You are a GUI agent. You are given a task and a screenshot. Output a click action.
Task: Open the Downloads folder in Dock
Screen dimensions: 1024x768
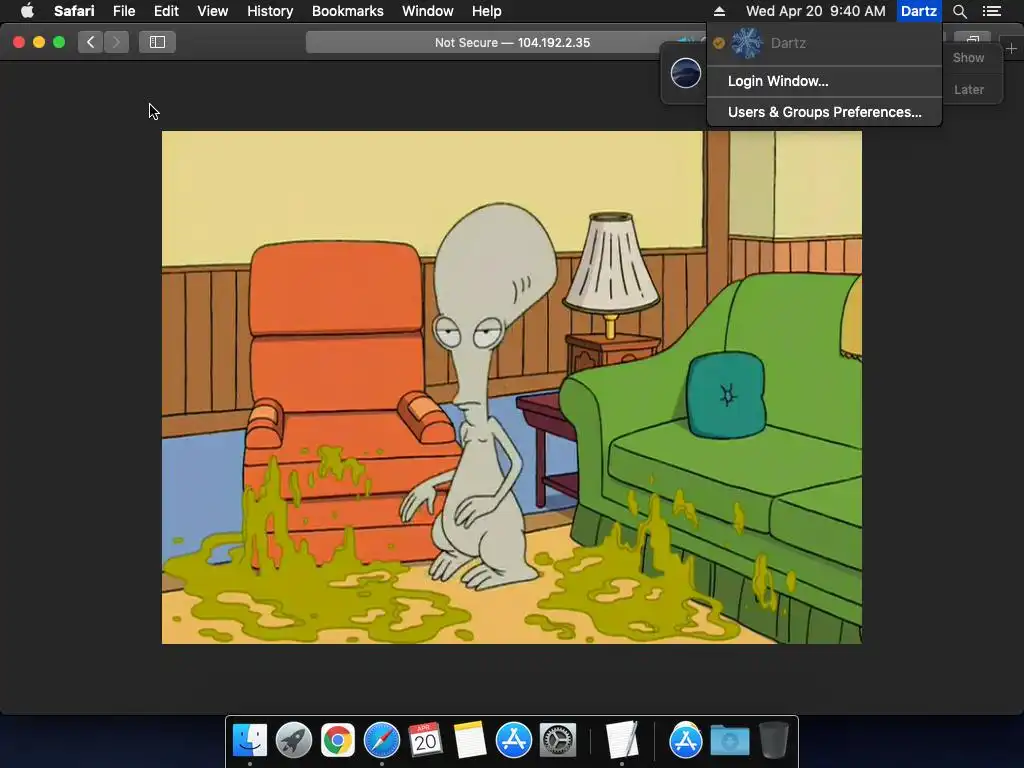(x=729, y=740)
